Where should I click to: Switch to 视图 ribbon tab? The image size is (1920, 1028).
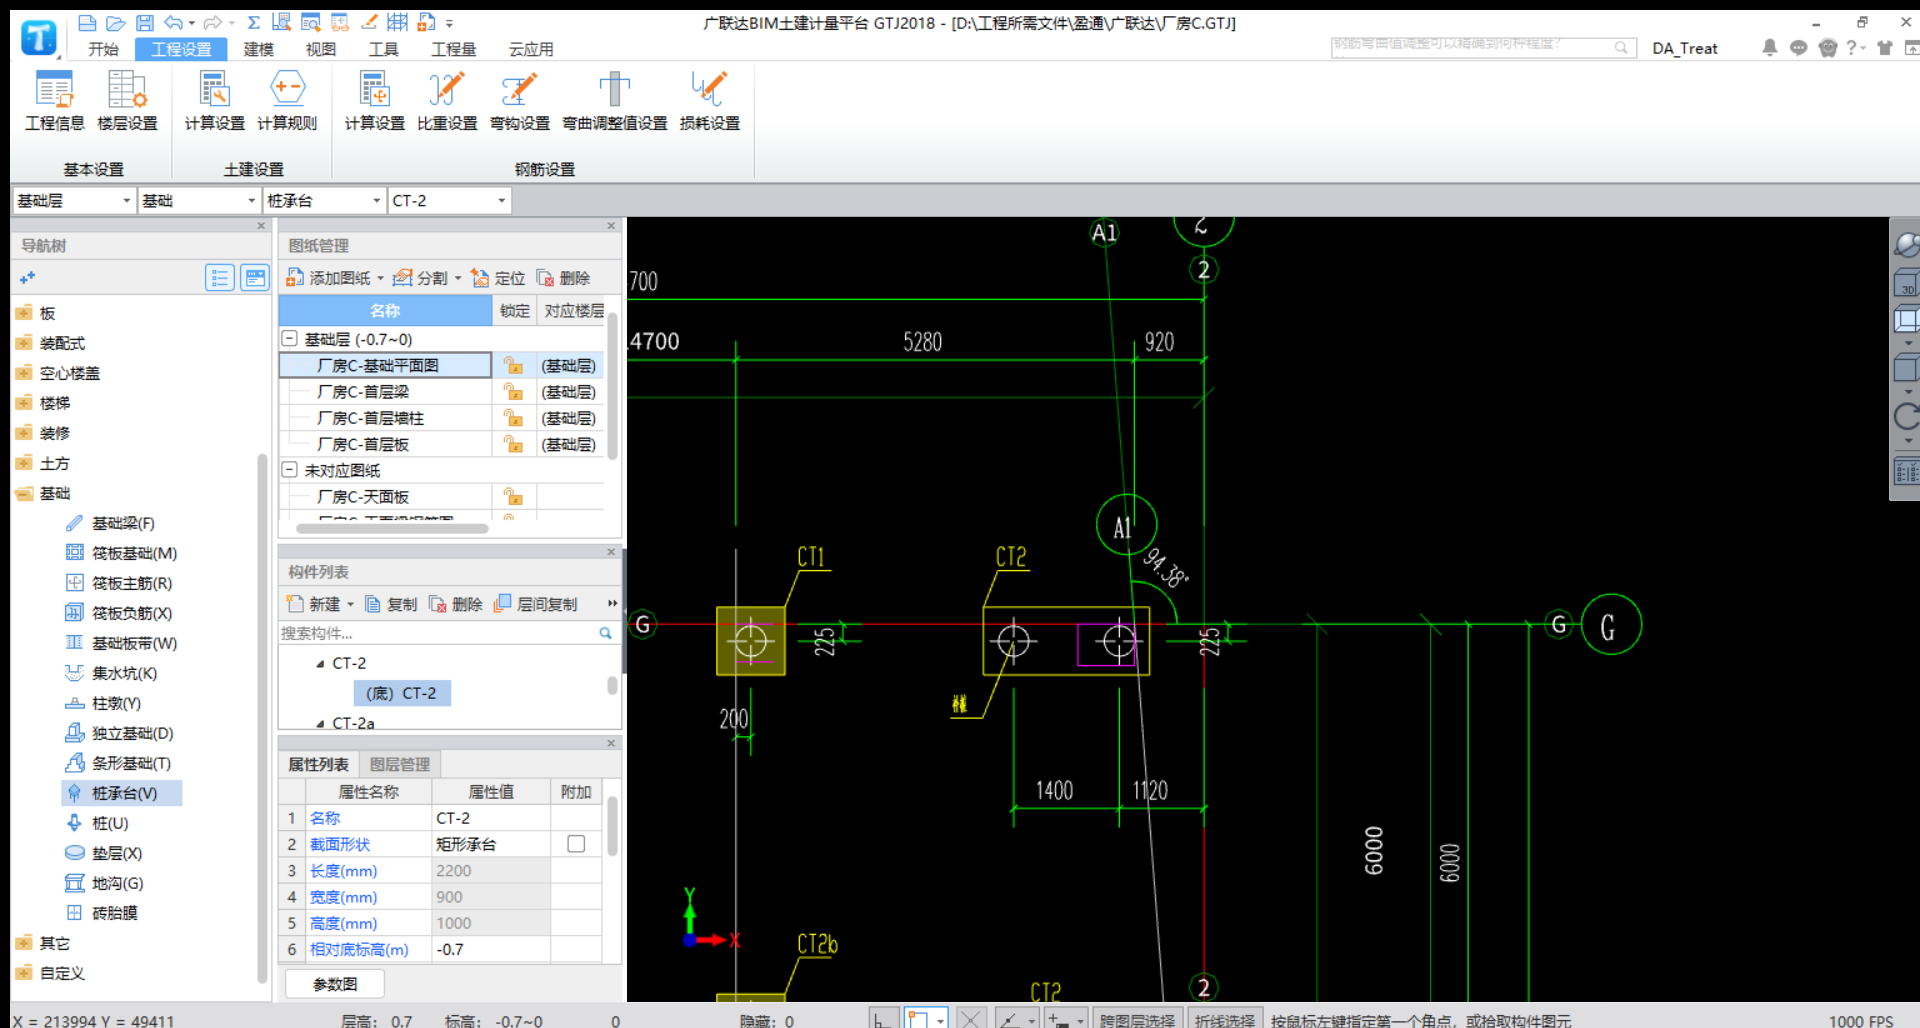(x=321, y=49)
